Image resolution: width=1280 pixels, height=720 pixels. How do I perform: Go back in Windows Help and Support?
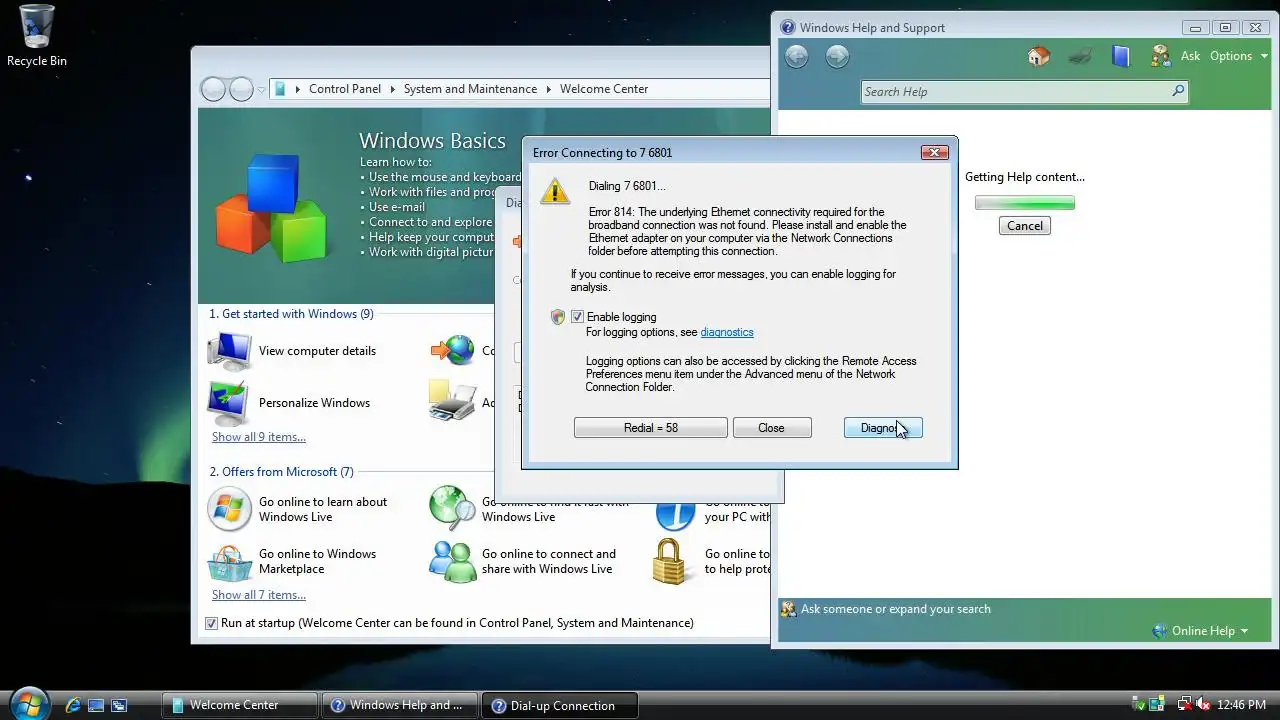(796, 57)
